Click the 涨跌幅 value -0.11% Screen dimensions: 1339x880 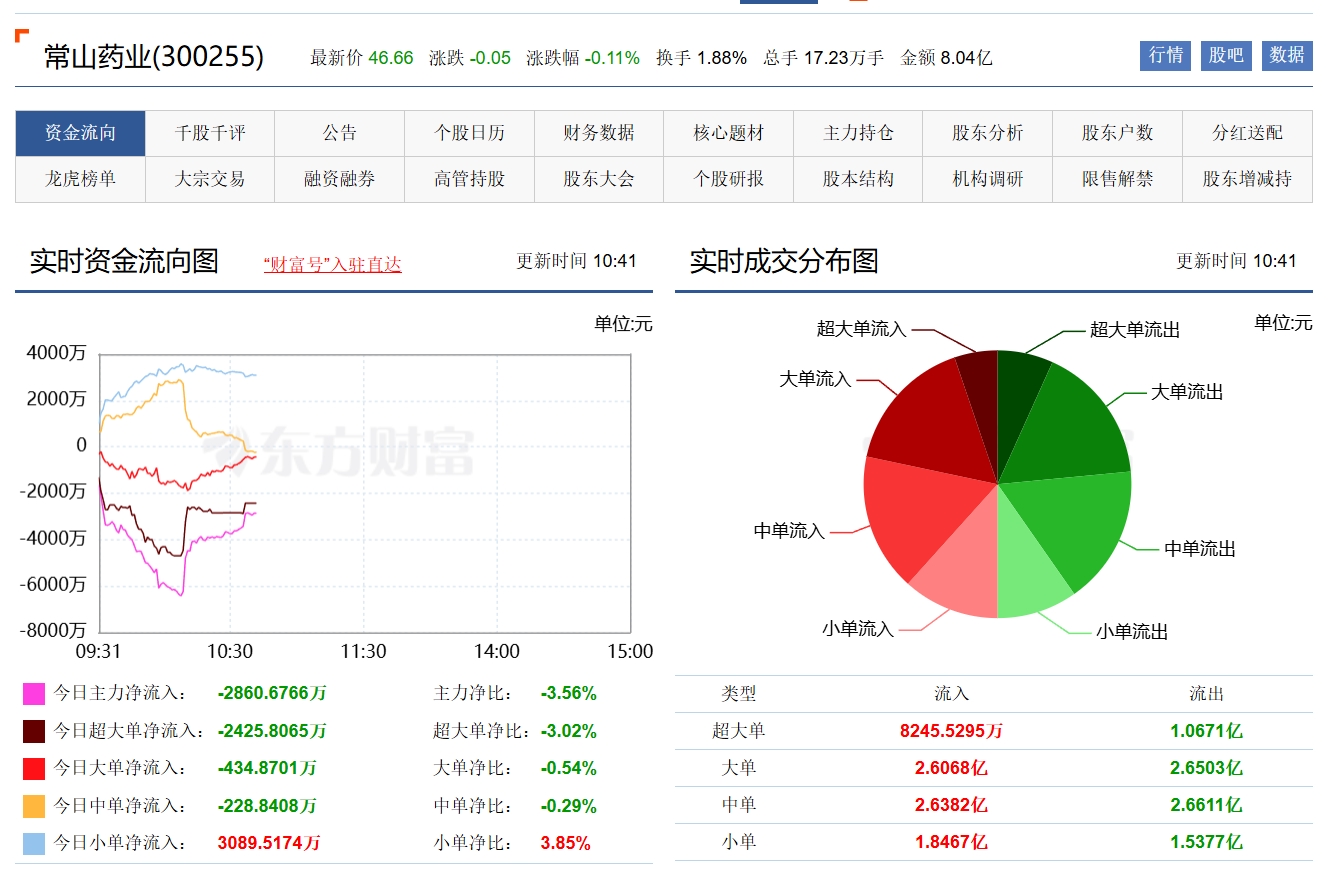[612, 58]
